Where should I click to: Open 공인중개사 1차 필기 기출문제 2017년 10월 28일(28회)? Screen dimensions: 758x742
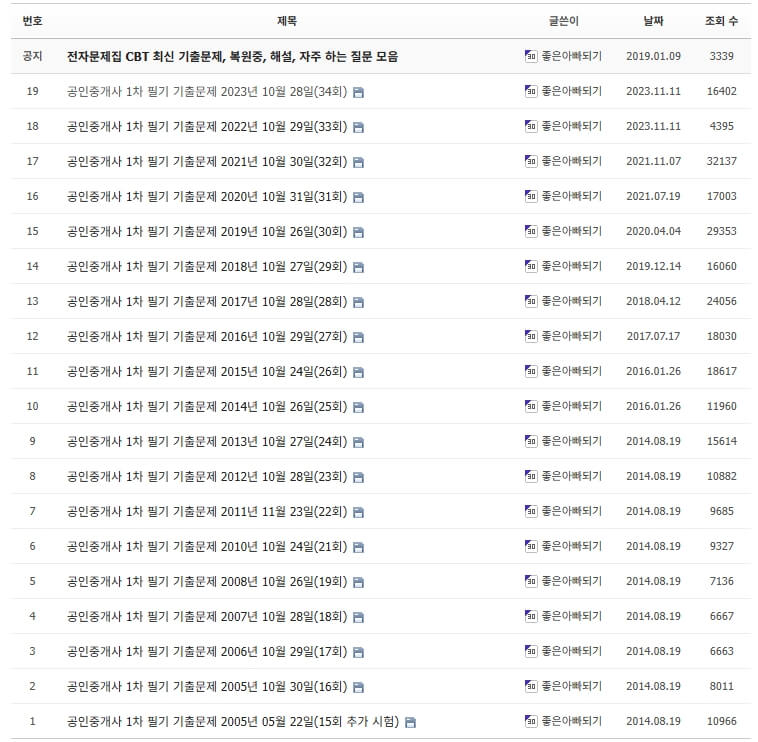coord(207,302)
